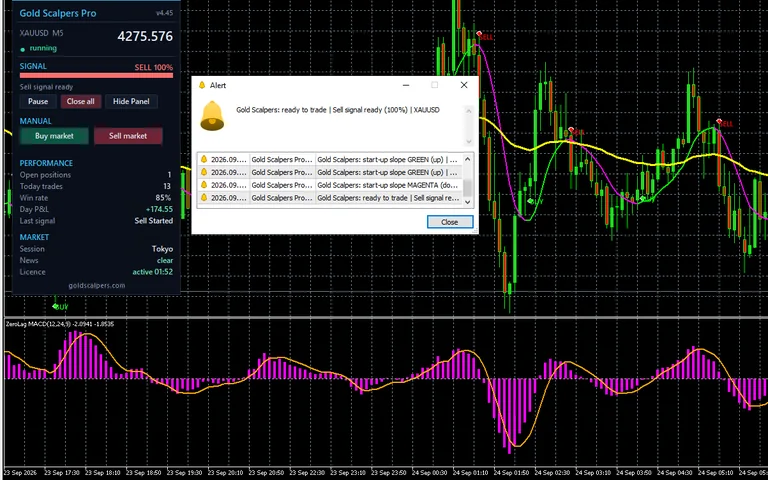Click the Today trades value 13
Image resolution: width=768 pixels, height=480 pixels.
[x=167, y=186]
